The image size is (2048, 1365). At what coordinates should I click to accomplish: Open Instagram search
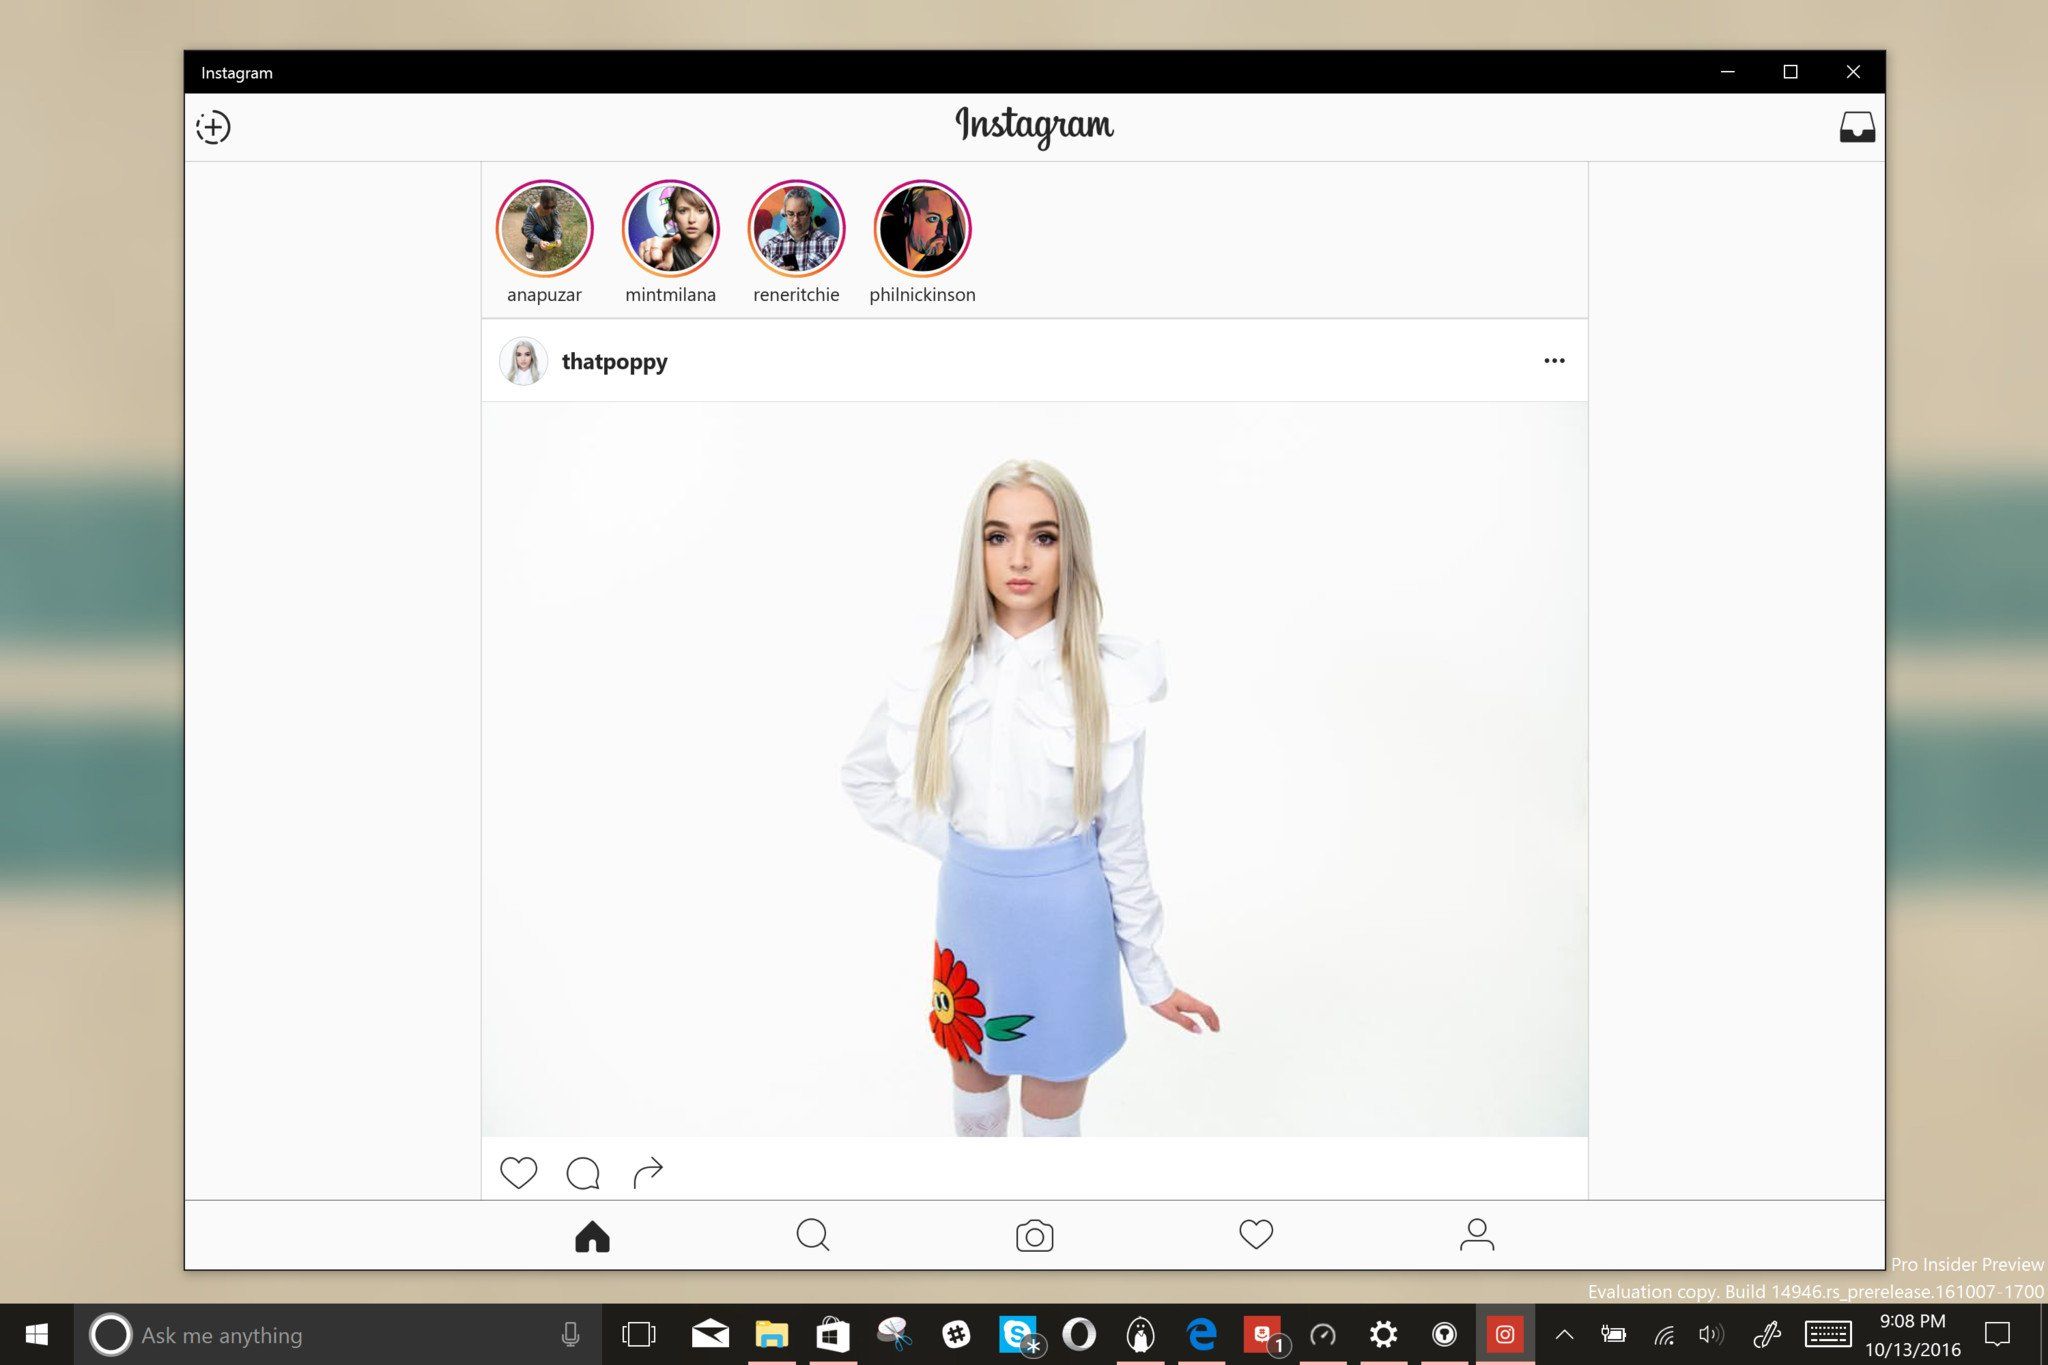click(813, 1235)
